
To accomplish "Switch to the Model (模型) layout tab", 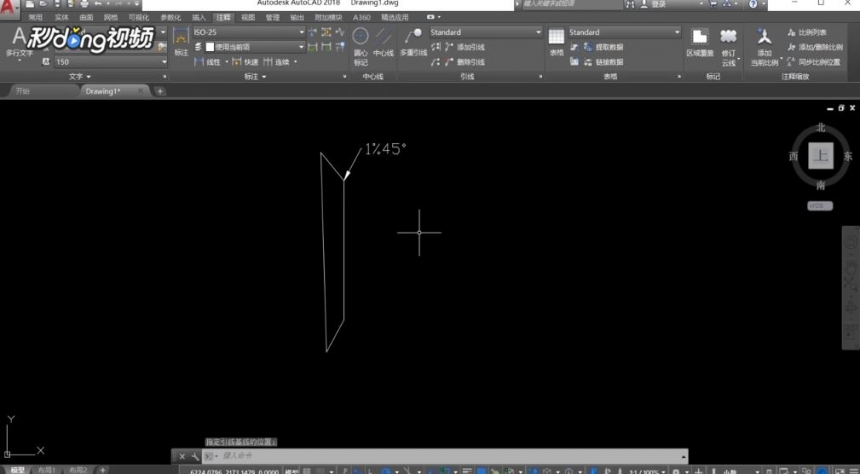I will coord(18,470).
